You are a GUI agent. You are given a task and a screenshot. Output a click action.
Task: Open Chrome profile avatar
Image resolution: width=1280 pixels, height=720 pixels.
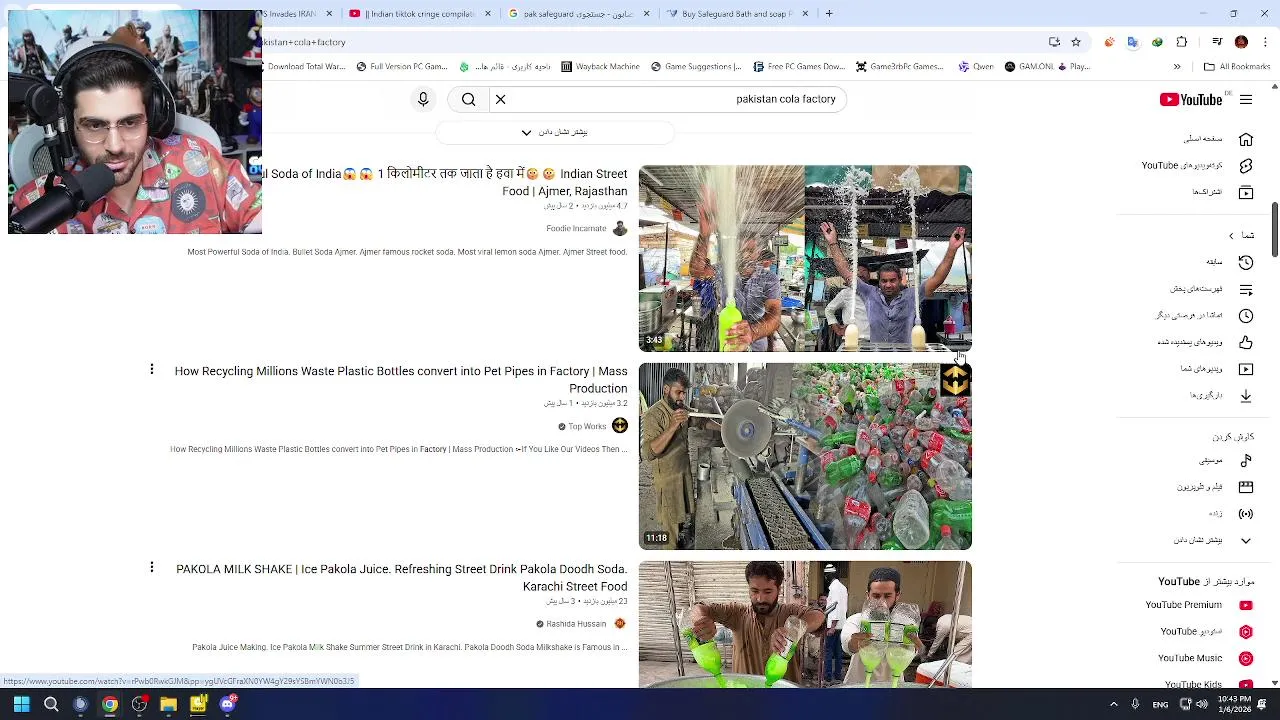[x=1241, y=42]
